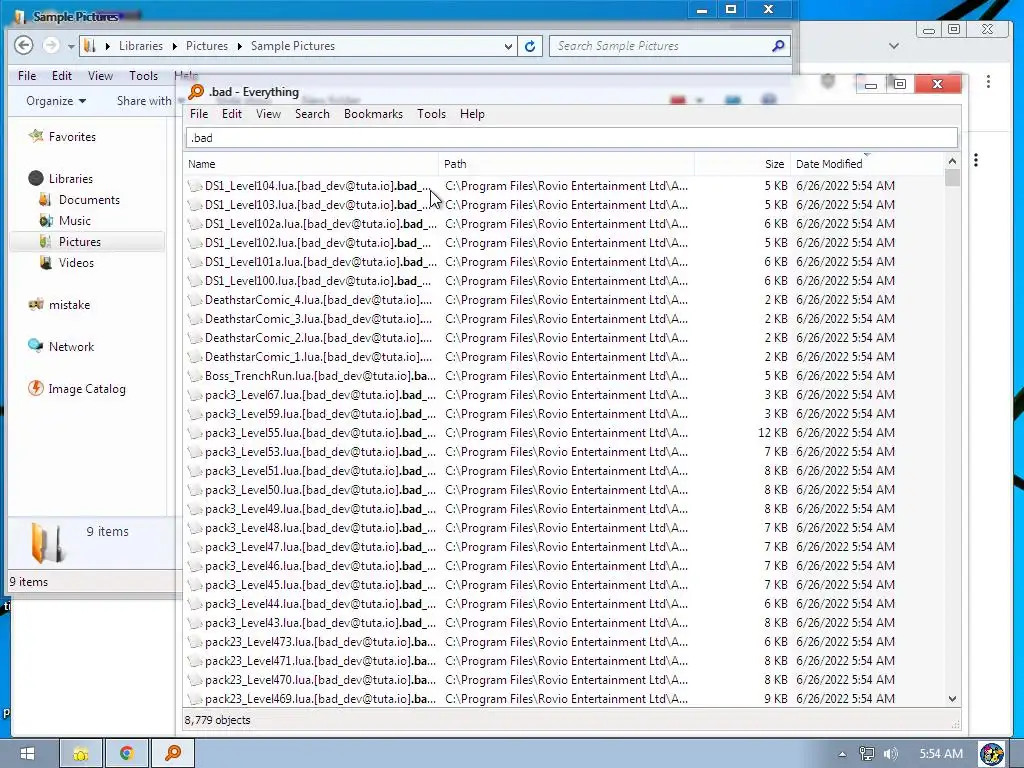
Task: Click the scroll down arrow in results list
Action: pyautogui.click(x=952, y=699)
